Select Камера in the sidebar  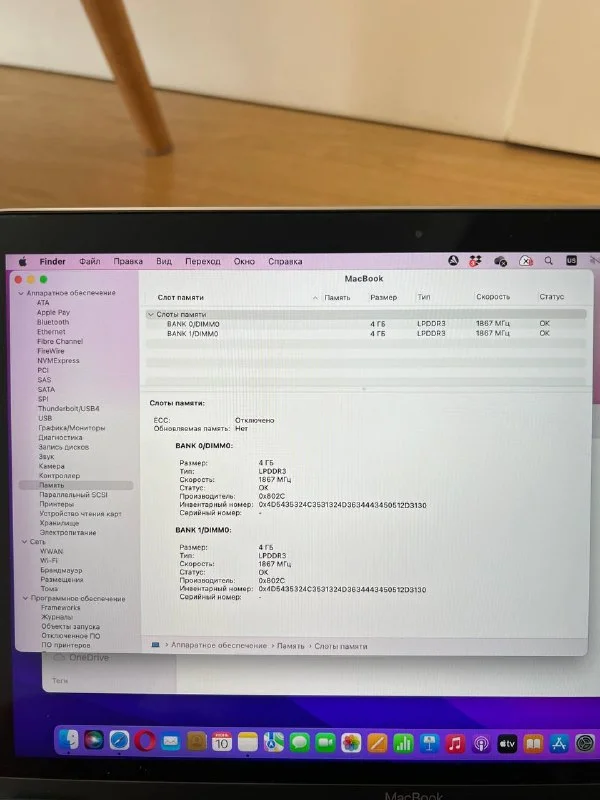[x=52, y=466]
